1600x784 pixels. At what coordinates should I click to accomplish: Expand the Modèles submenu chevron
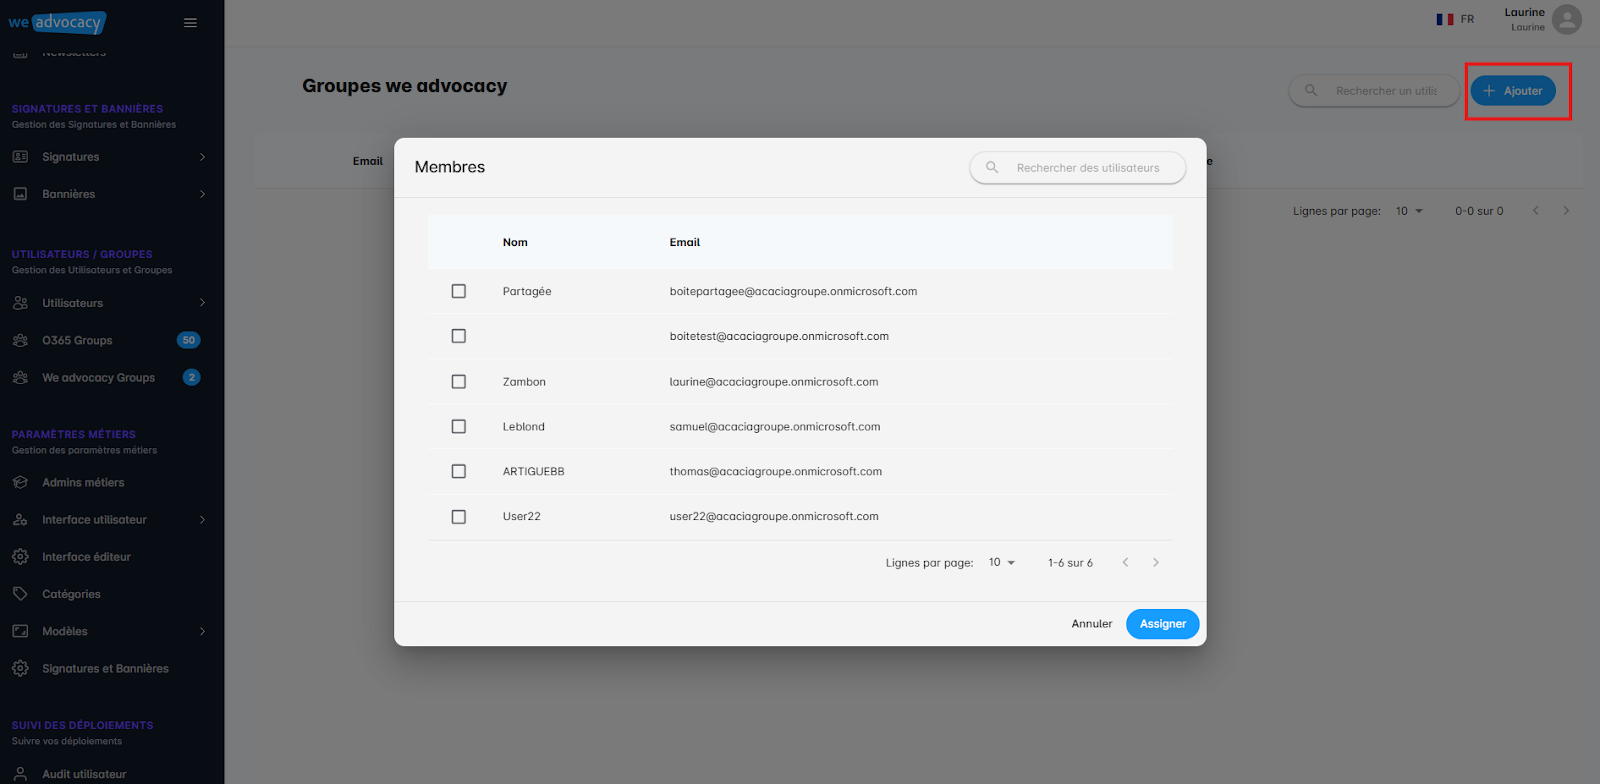[203, 631]
